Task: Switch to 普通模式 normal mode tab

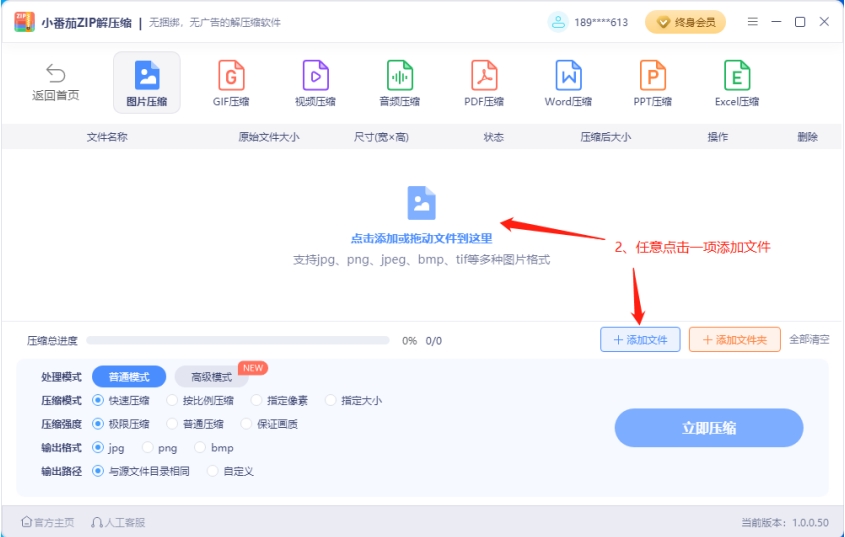Action: tap(129, 377)
